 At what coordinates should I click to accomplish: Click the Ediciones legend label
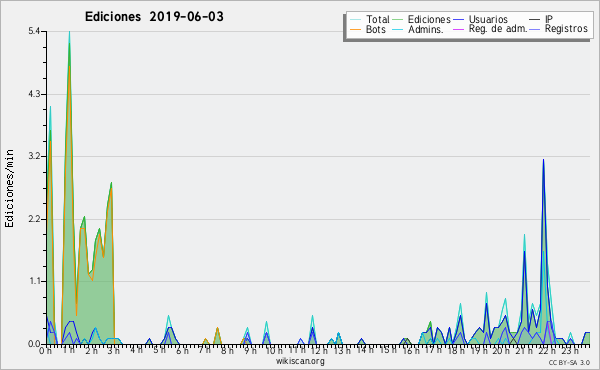tap(429, 19)
